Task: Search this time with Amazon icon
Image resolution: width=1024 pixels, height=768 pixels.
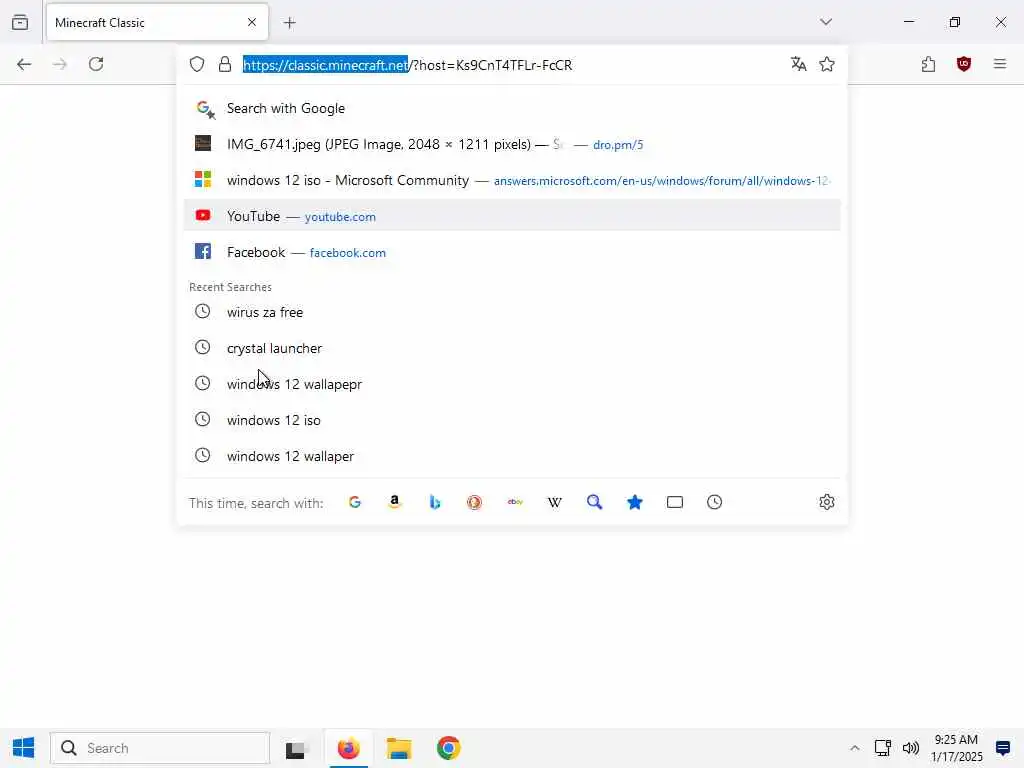Action: pos(394,502)
